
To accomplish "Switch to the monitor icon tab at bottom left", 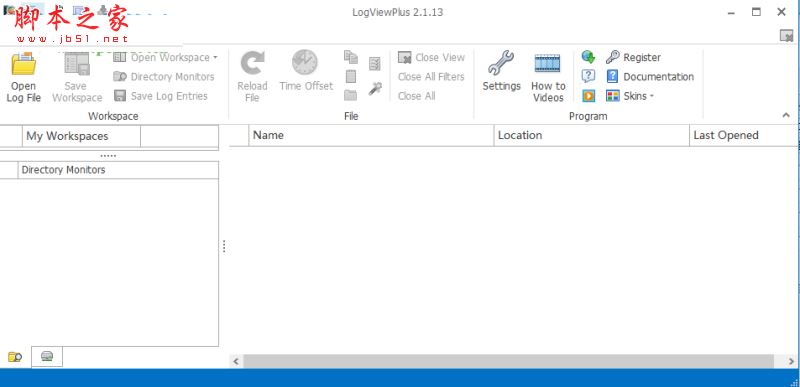I will (47, 356).
